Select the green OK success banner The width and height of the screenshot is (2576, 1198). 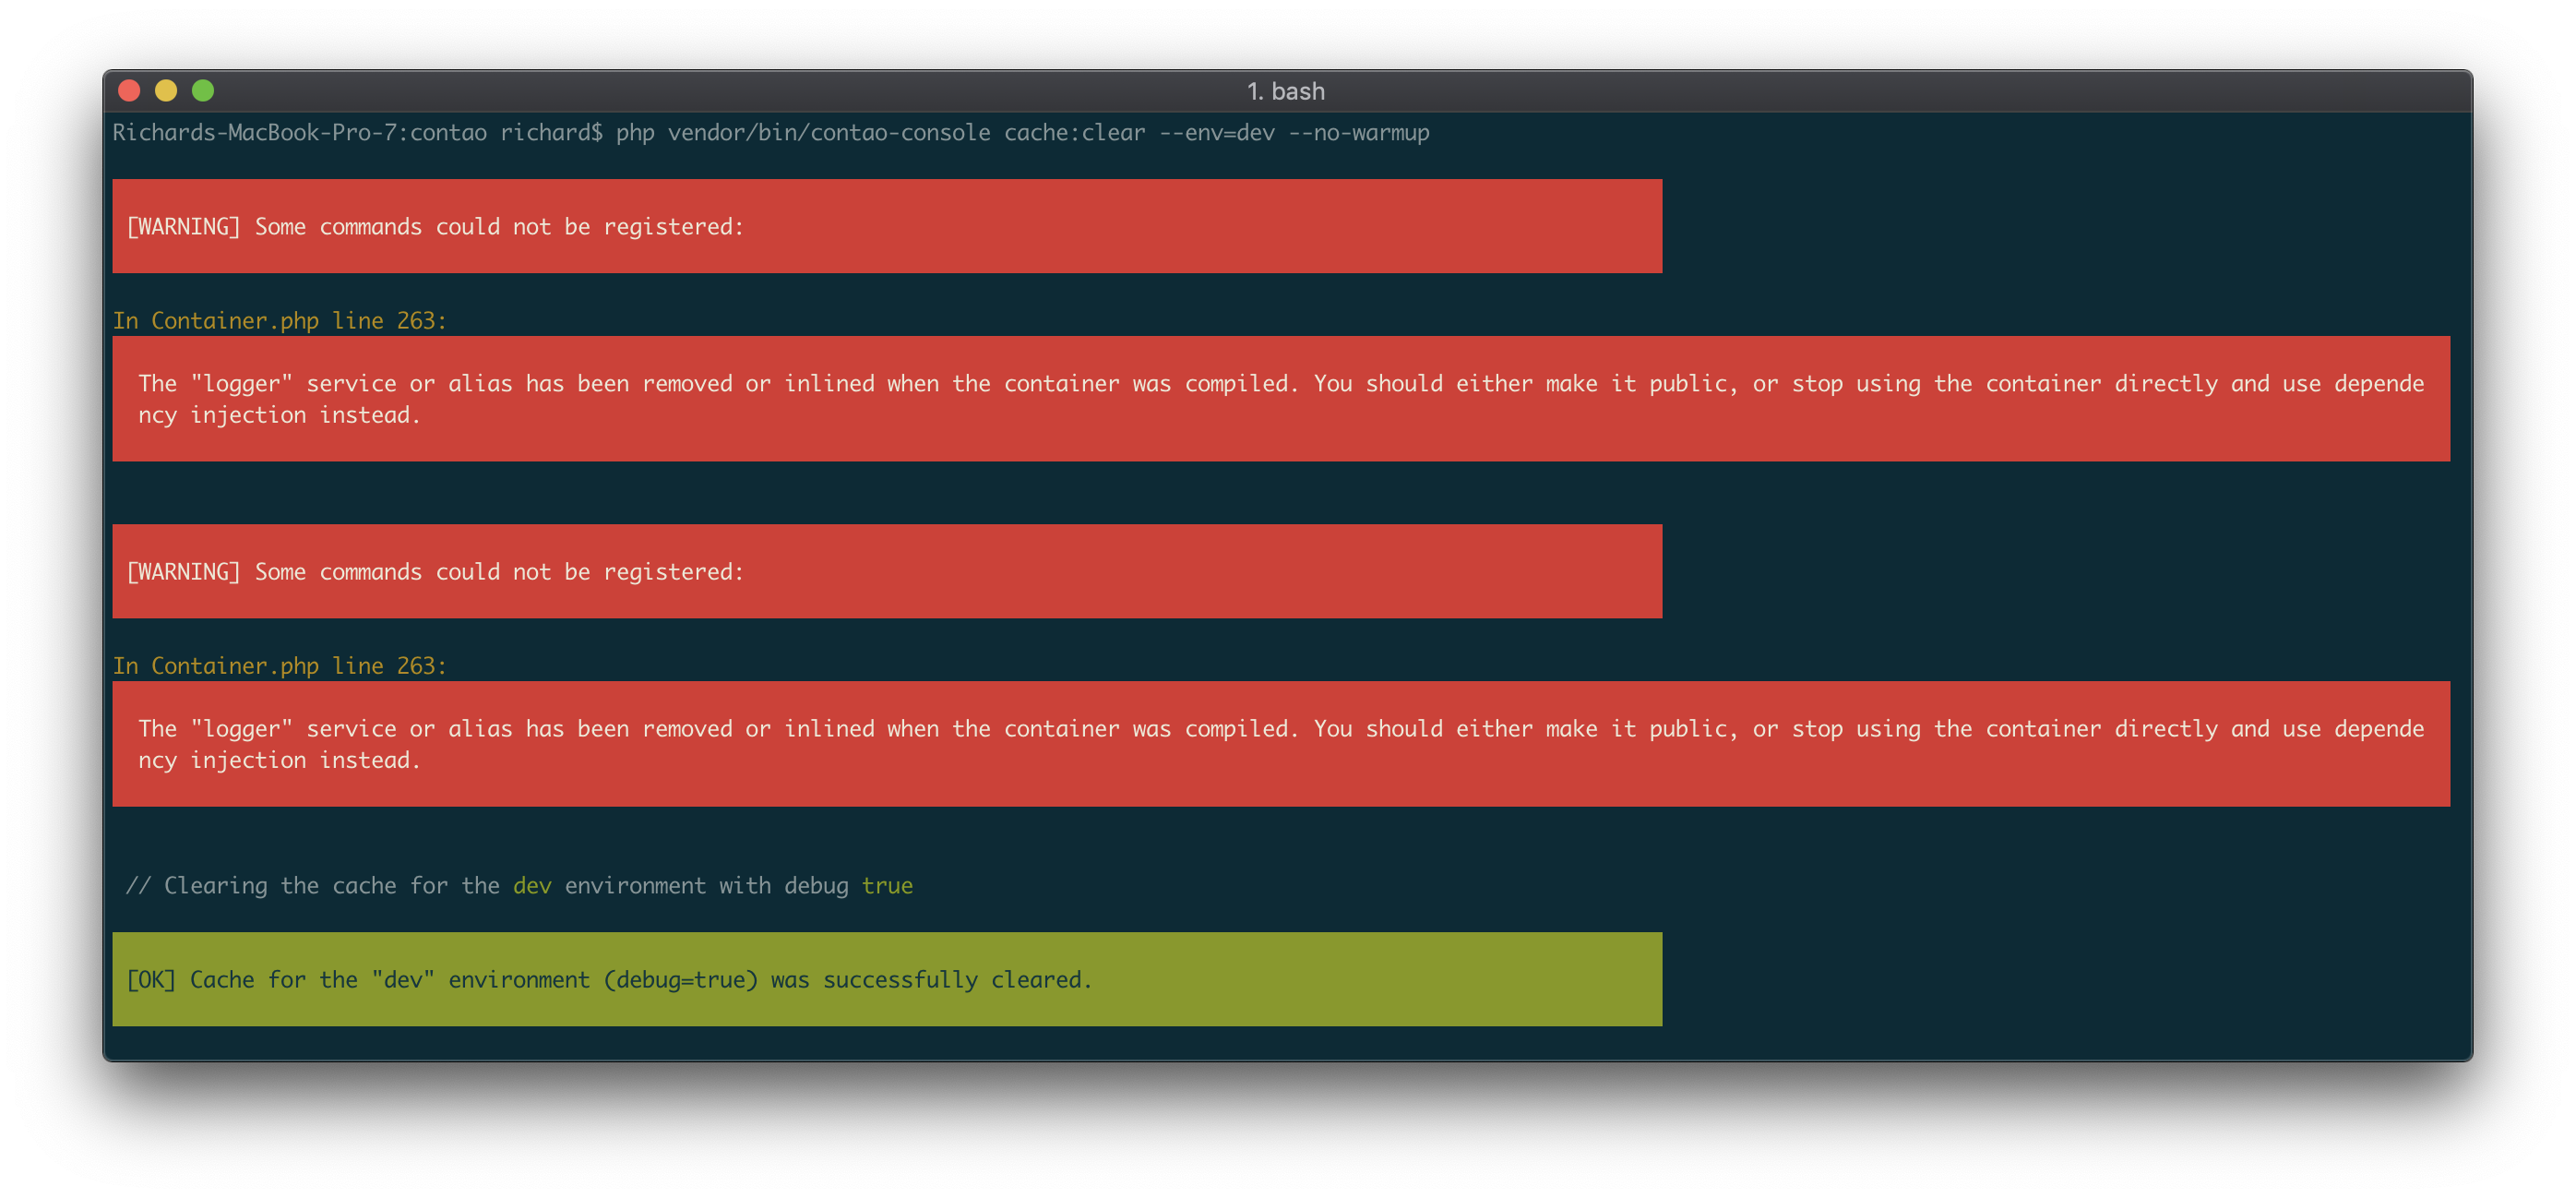coord(888,979)
